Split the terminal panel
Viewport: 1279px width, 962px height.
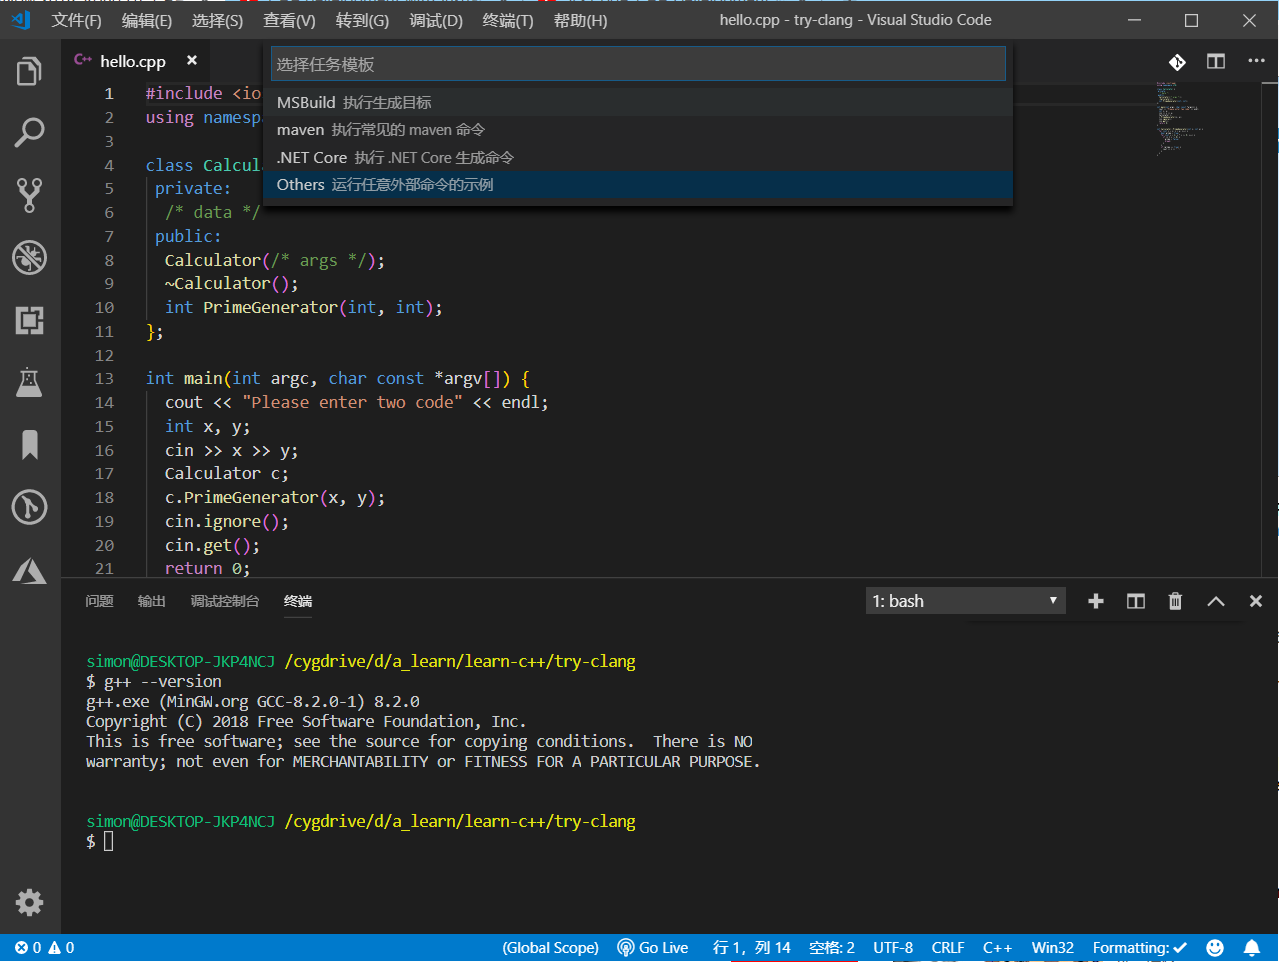point(1136,601)
